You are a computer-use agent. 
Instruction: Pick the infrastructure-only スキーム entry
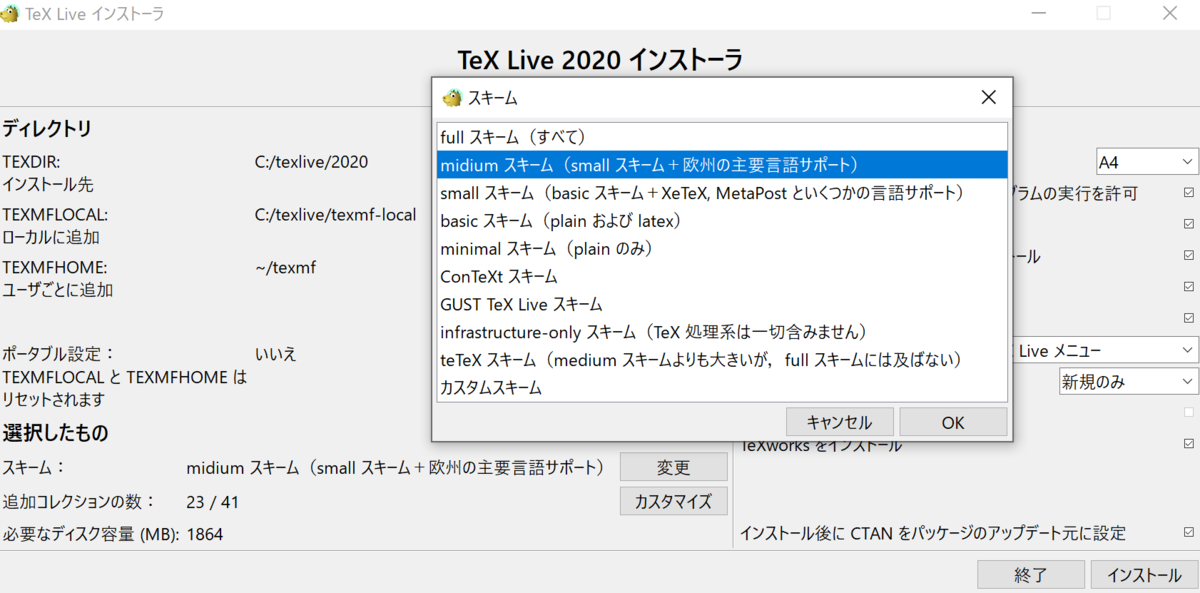pyautogui.click(x=722, y=331)
